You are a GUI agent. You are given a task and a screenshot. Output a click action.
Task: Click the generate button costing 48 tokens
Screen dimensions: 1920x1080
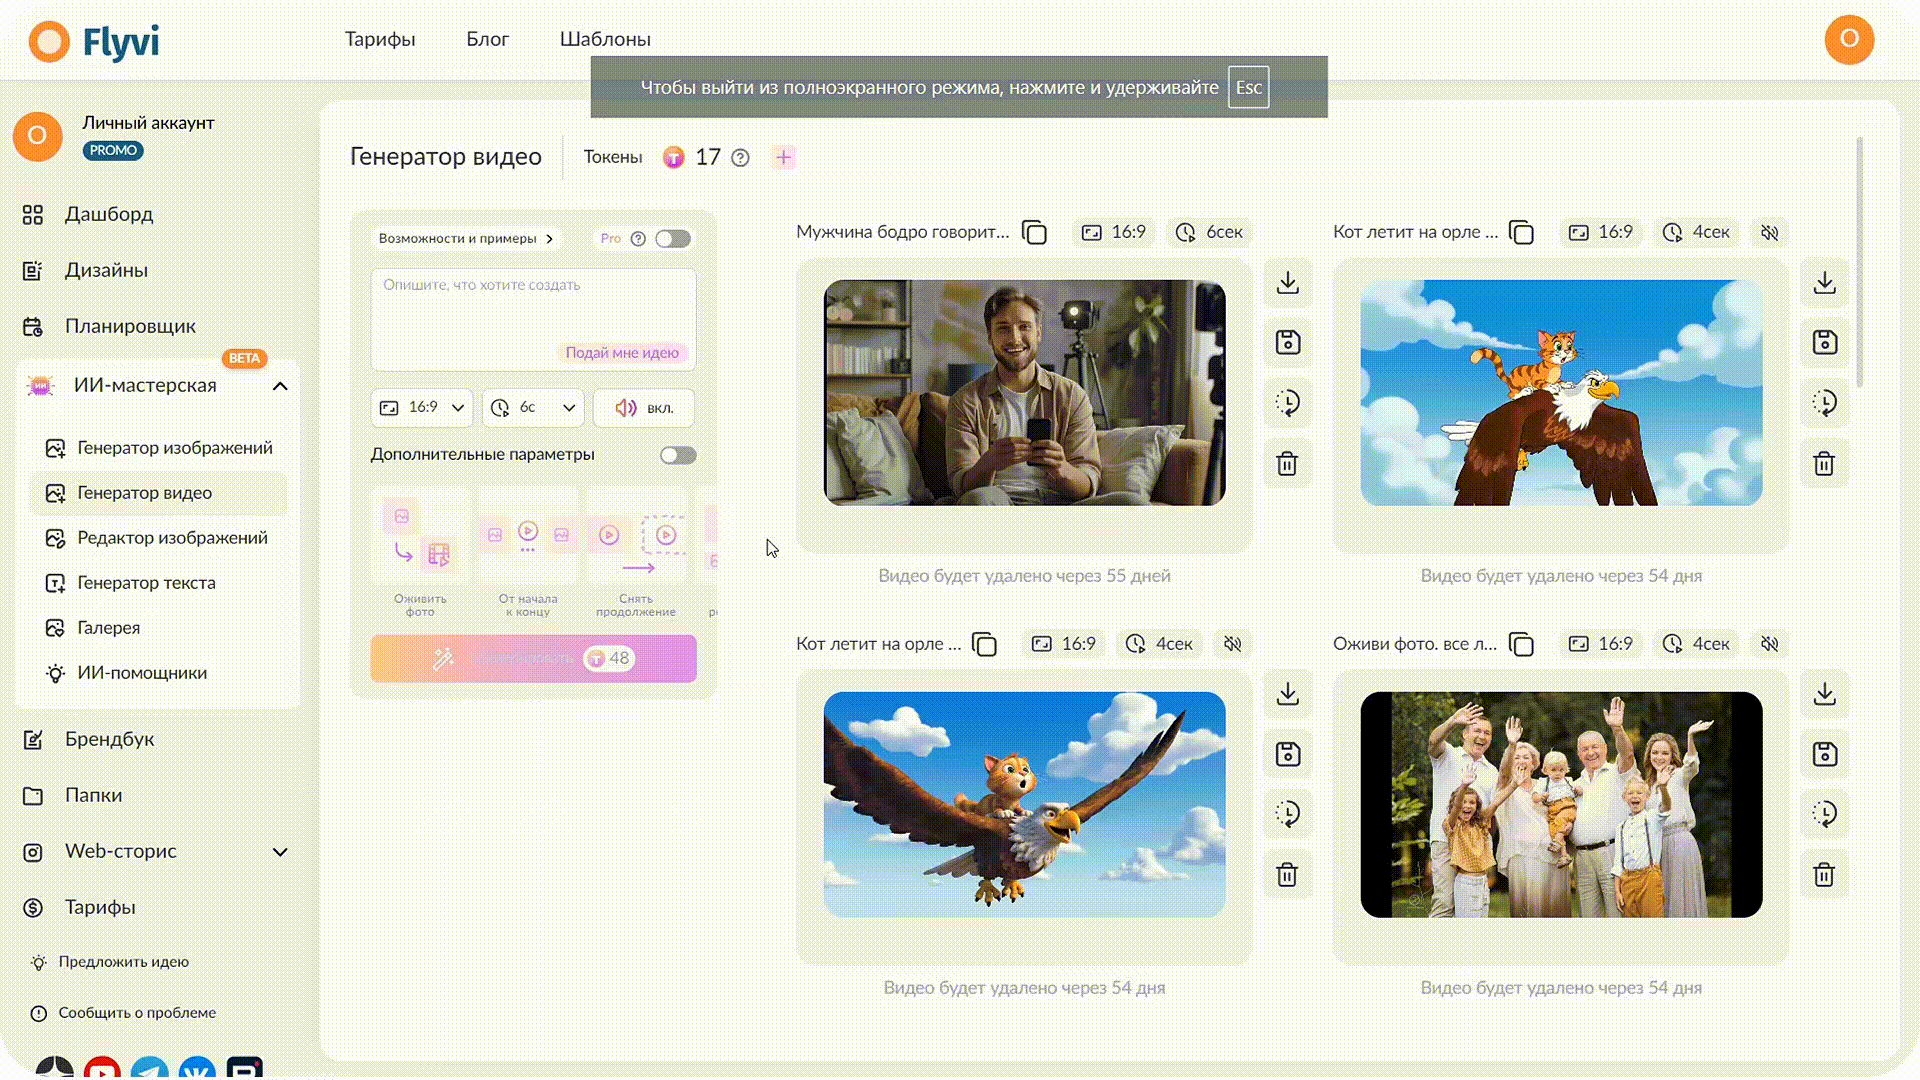(533, 659)
